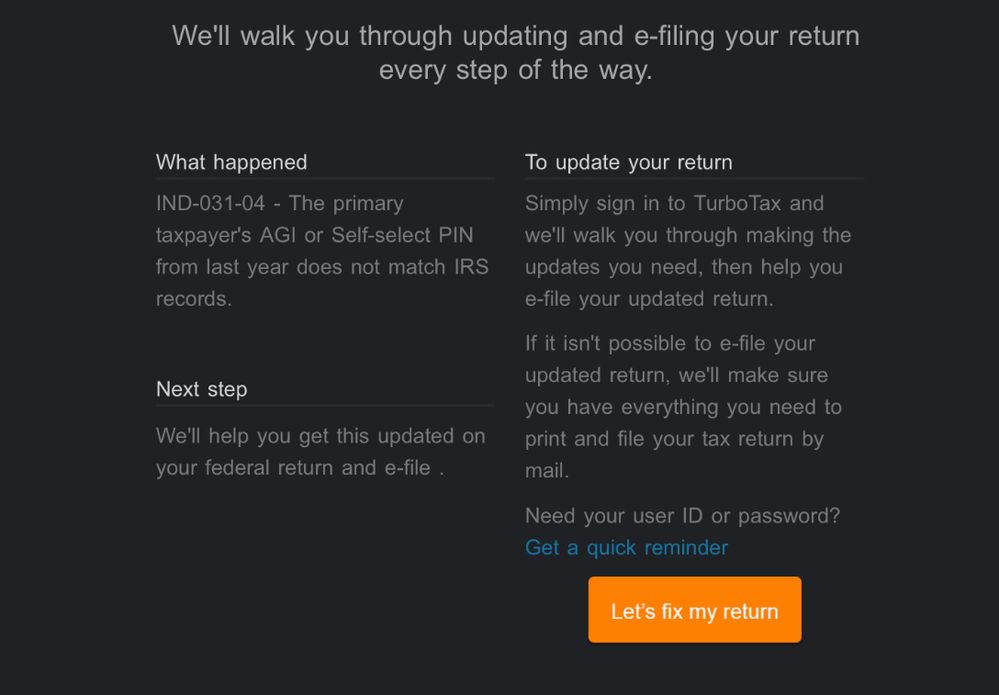Image resolution: width=999 pixels, height=695 pixels.
Task: Click the "you have everything you need to" line
Action: (683, 407)
